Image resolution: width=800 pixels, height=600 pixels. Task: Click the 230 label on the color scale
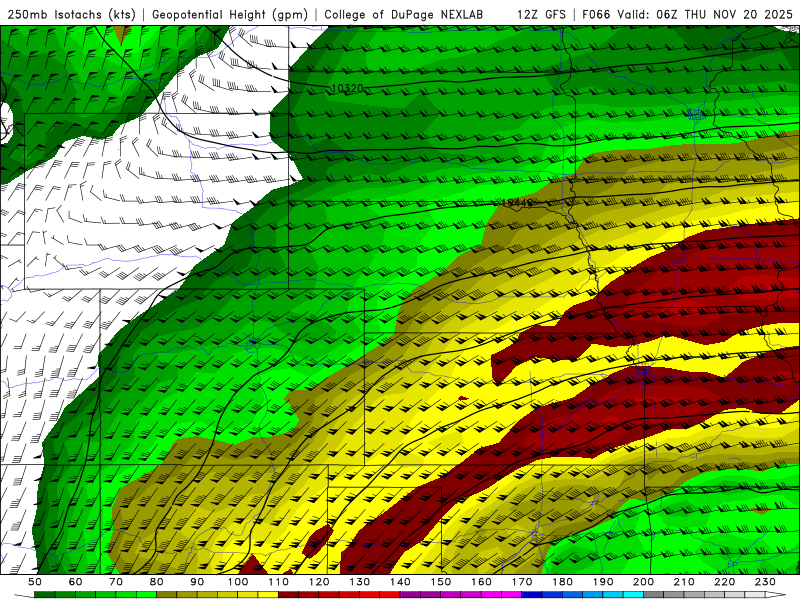click(765, 582)
